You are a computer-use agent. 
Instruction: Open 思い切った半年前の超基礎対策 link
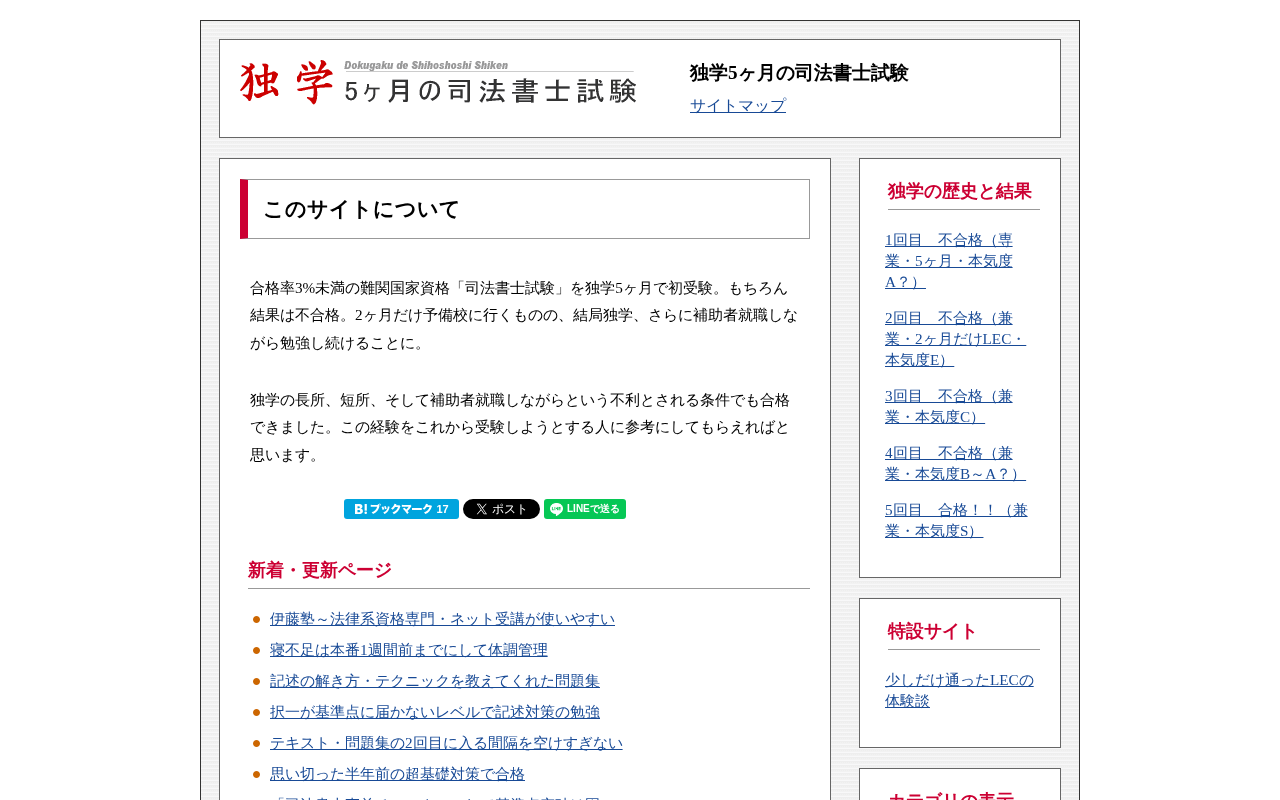coord(397,774)
